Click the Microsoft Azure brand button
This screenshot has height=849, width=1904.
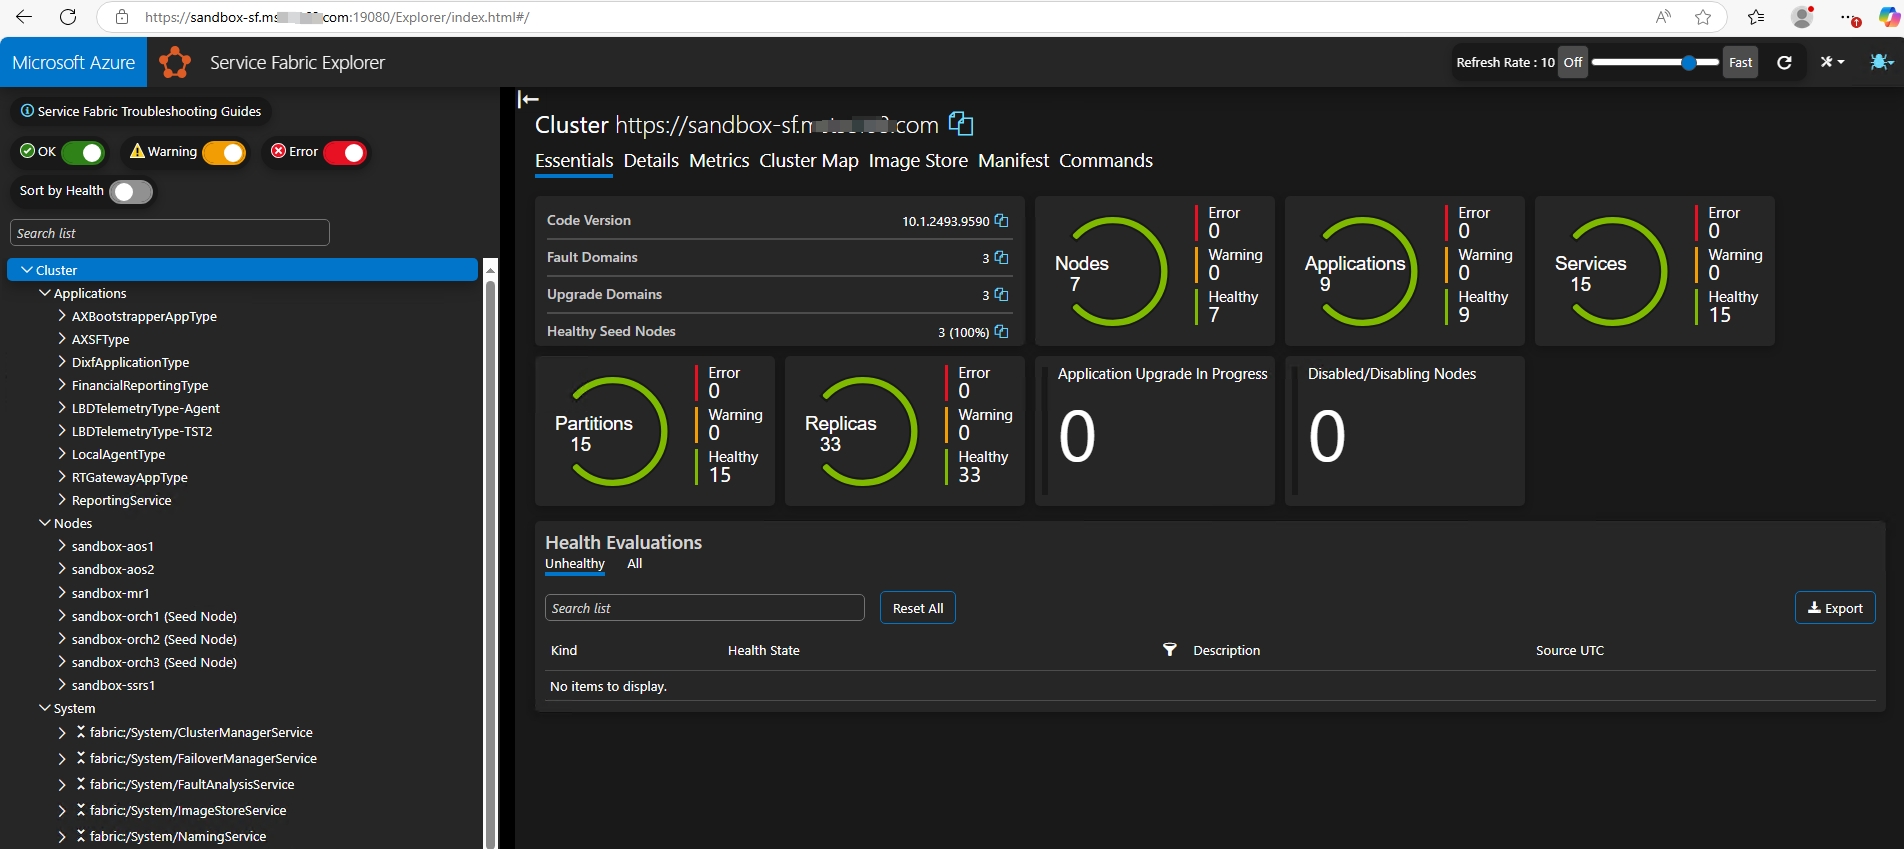[x=73, y=62]
